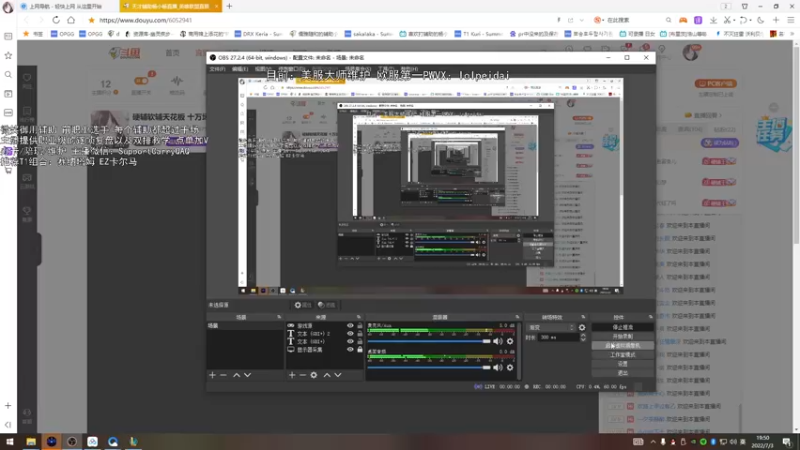Increase transition duration with stepper
The height and width of the screenshot is (450, 800).
tap(583, 335)
